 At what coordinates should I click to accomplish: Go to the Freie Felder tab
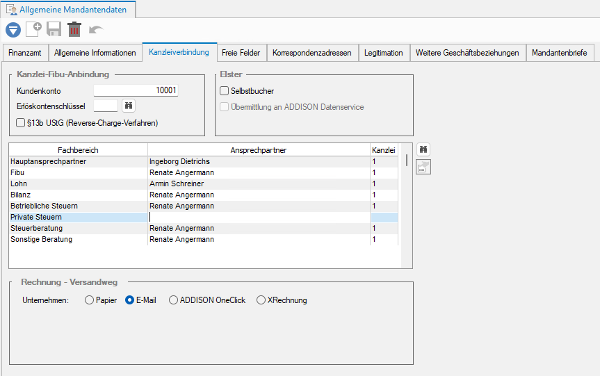click(x=241, y=53)
